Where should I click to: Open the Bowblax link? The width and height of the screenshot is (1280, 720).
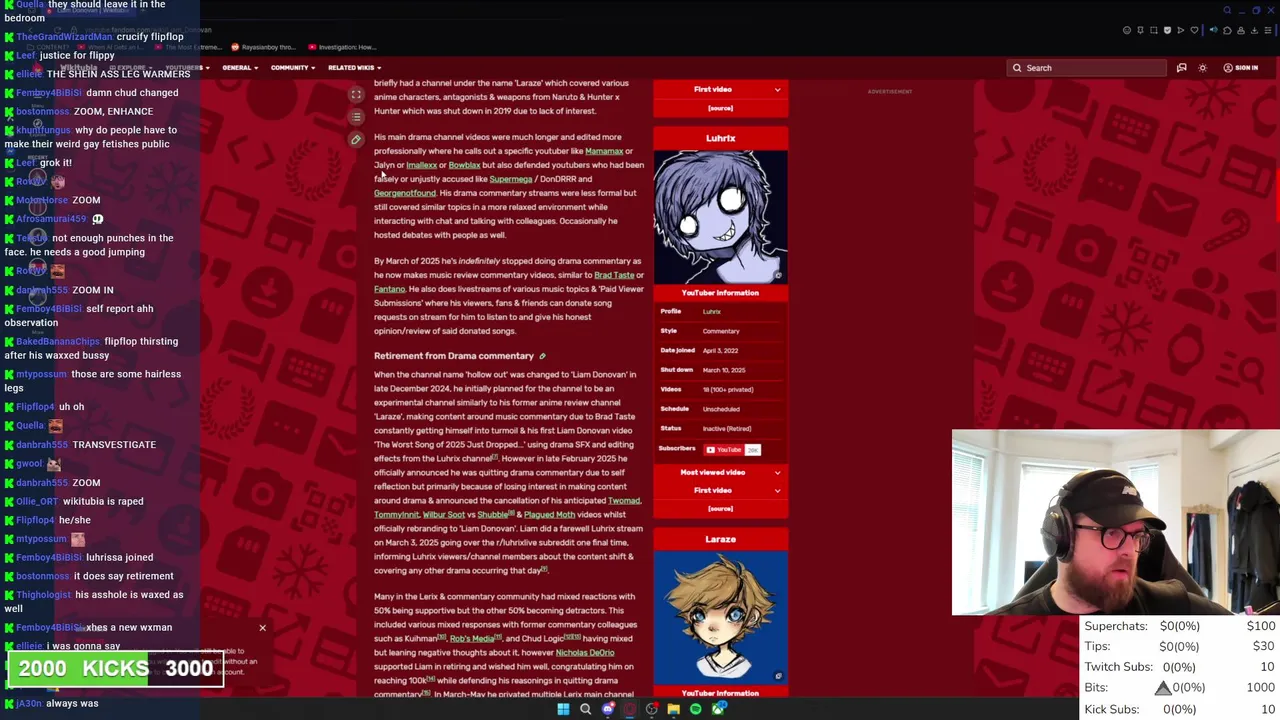(x=464, y=165)
